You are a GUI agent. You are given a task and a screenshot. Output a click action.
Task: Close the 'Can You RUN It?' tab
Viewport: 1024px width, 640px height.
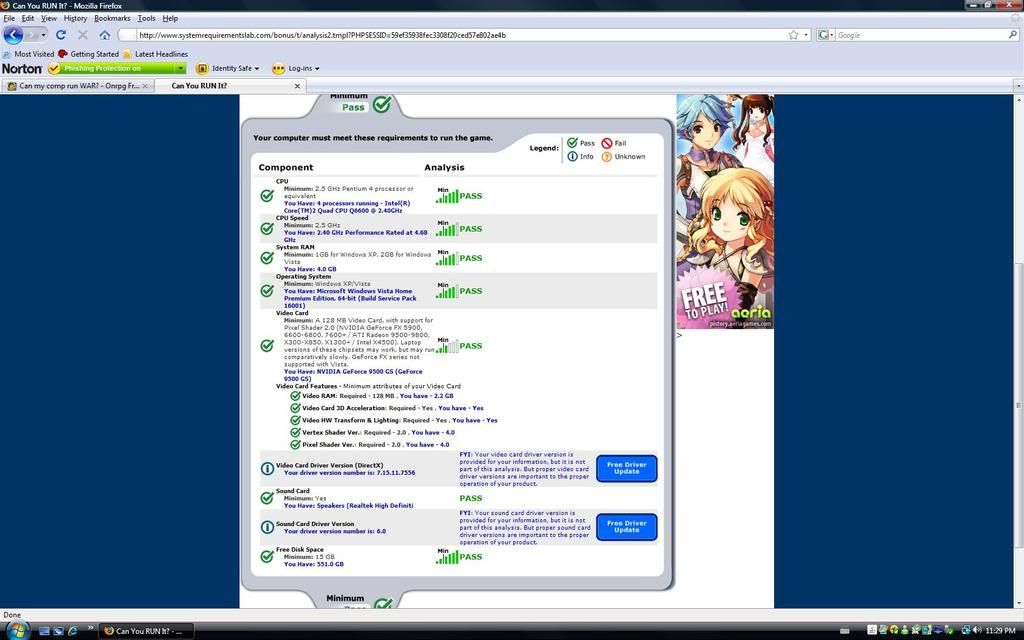(297, 86)
